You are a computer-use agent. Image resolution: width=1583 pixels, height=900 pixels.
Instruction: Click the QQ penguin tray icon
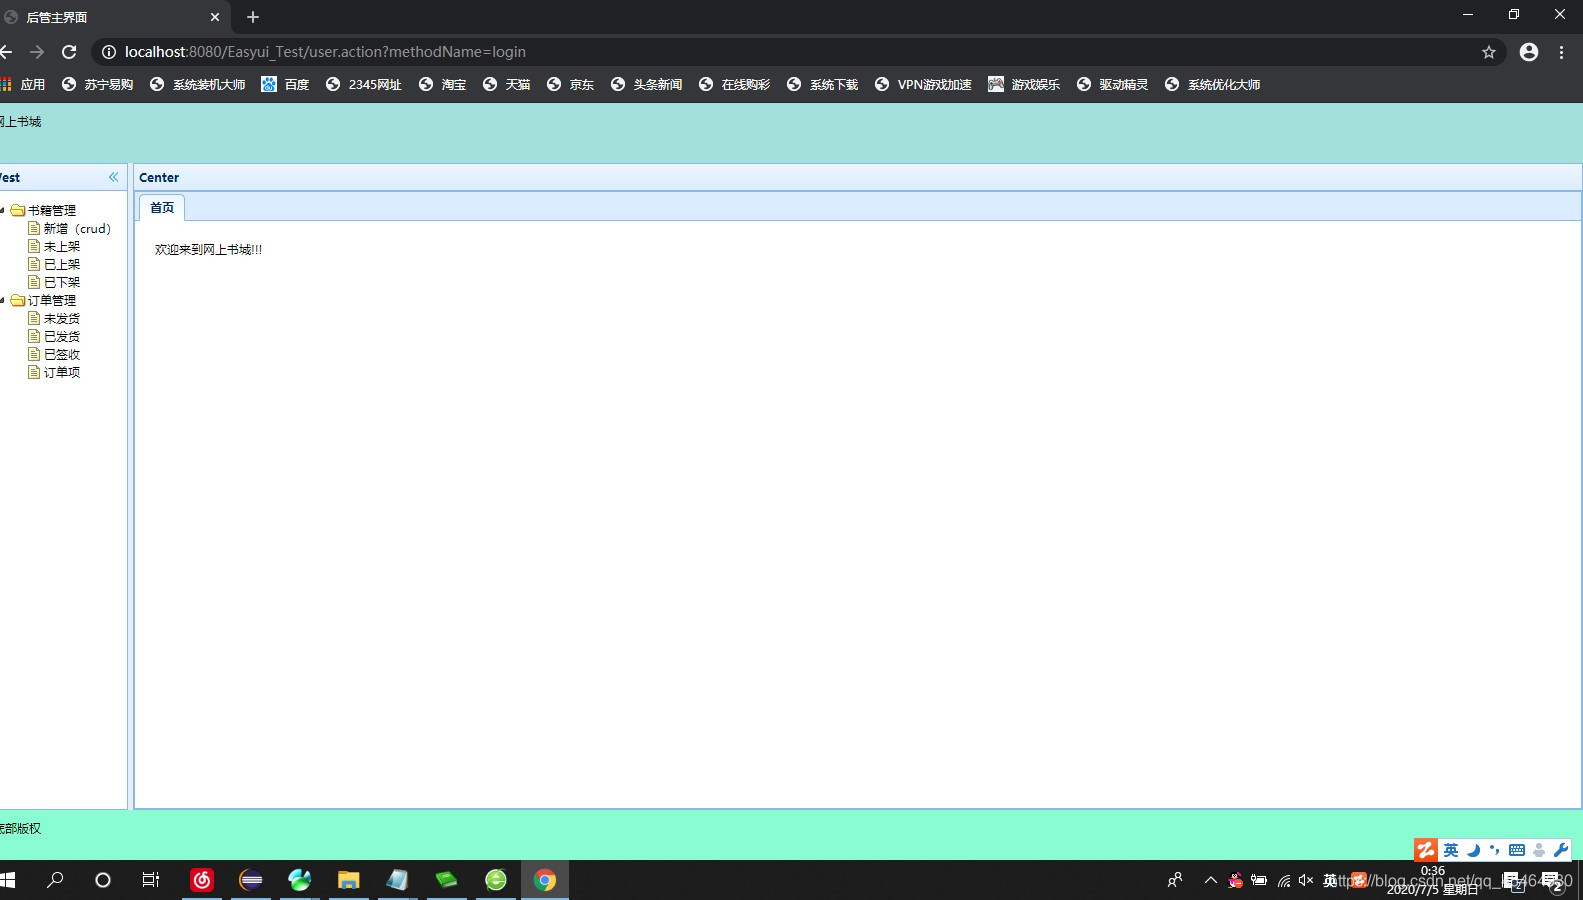click(1235, 880)
